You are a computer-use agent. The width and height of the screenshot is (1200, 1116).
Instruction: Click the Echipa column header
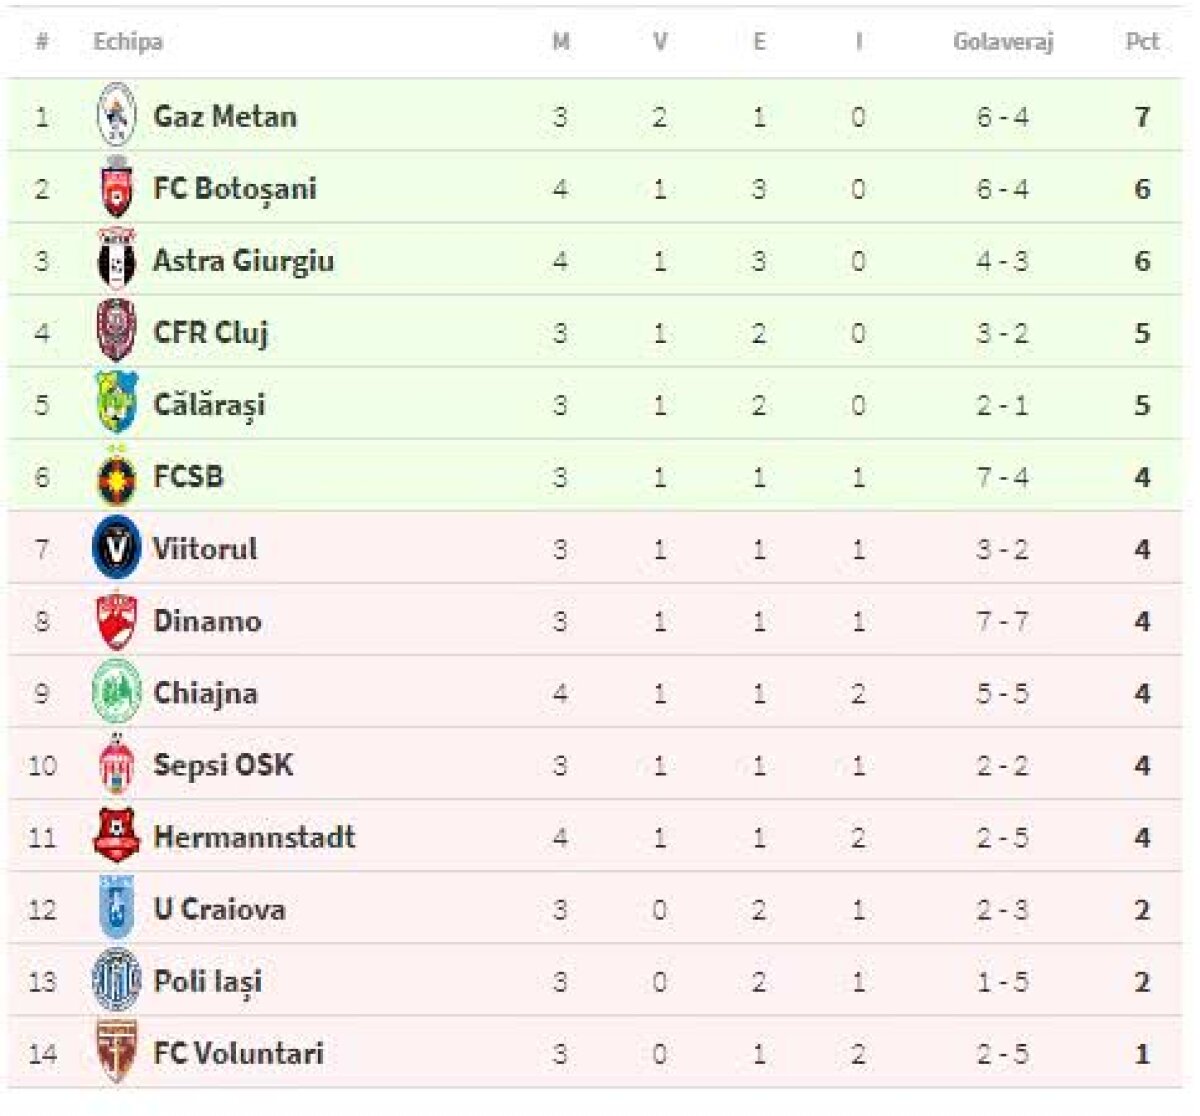coord(127,42)
